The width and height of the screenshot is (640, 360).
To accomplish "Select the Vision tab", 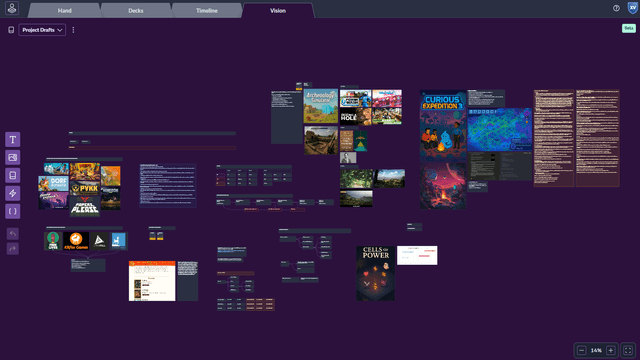I will click(278, 11).
